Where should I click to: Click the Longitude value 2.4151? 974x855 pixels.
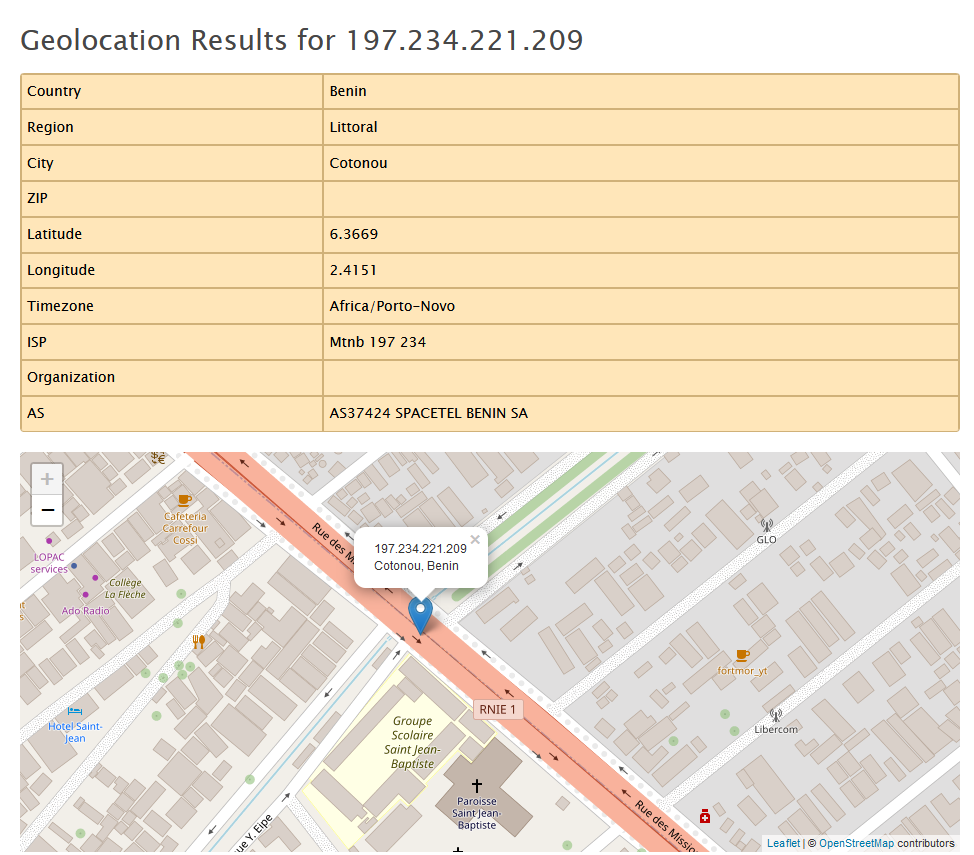[354, 270]
